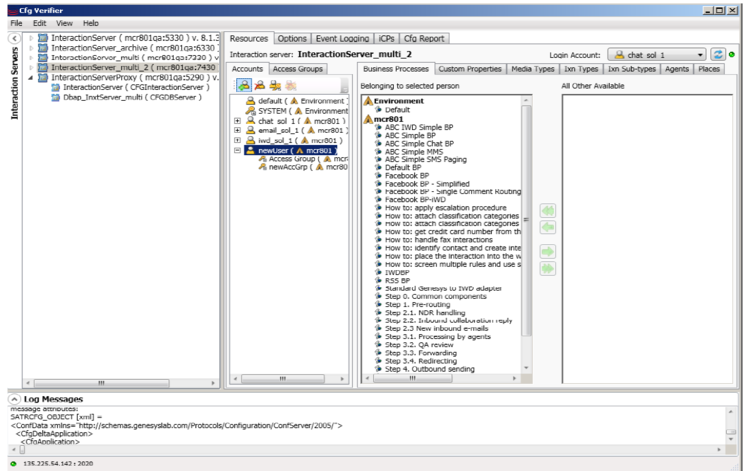The image size is (750, 471).
Task: Click the green status icon in status bar
Action: [x=13, y=464]
